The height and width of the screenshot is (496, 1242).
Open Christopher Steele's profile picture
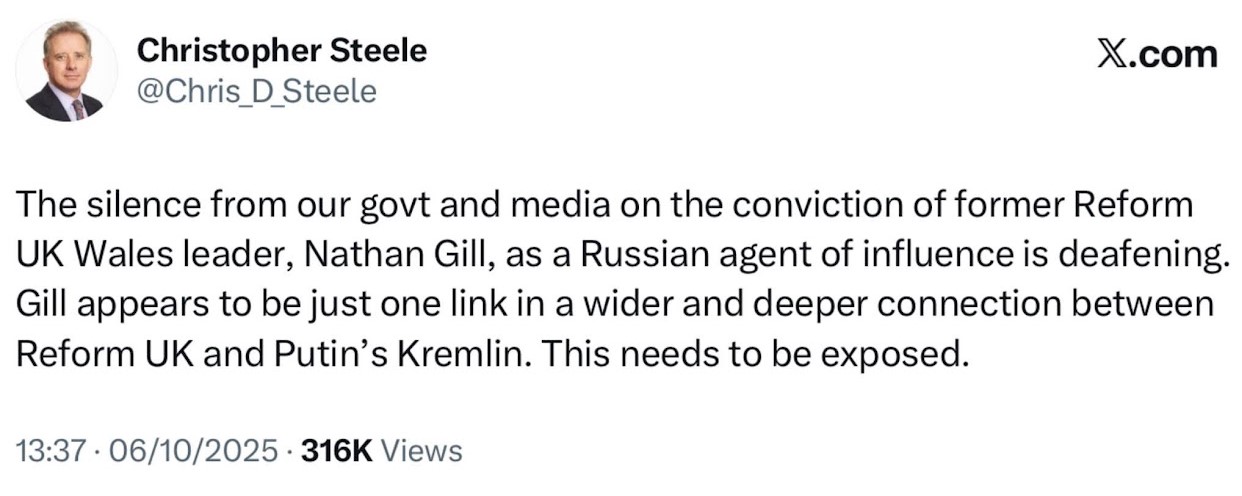66,71
